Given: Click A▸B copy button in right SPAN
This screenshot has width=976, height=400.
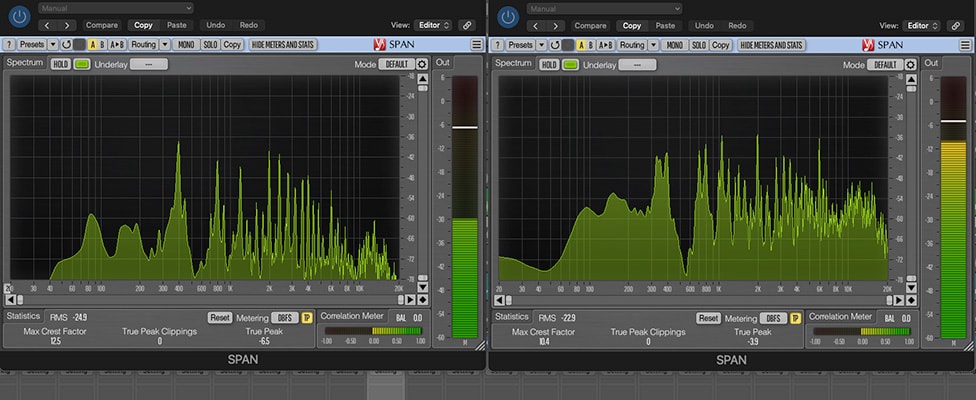Looking at the screenshot, I should (606, 45).
